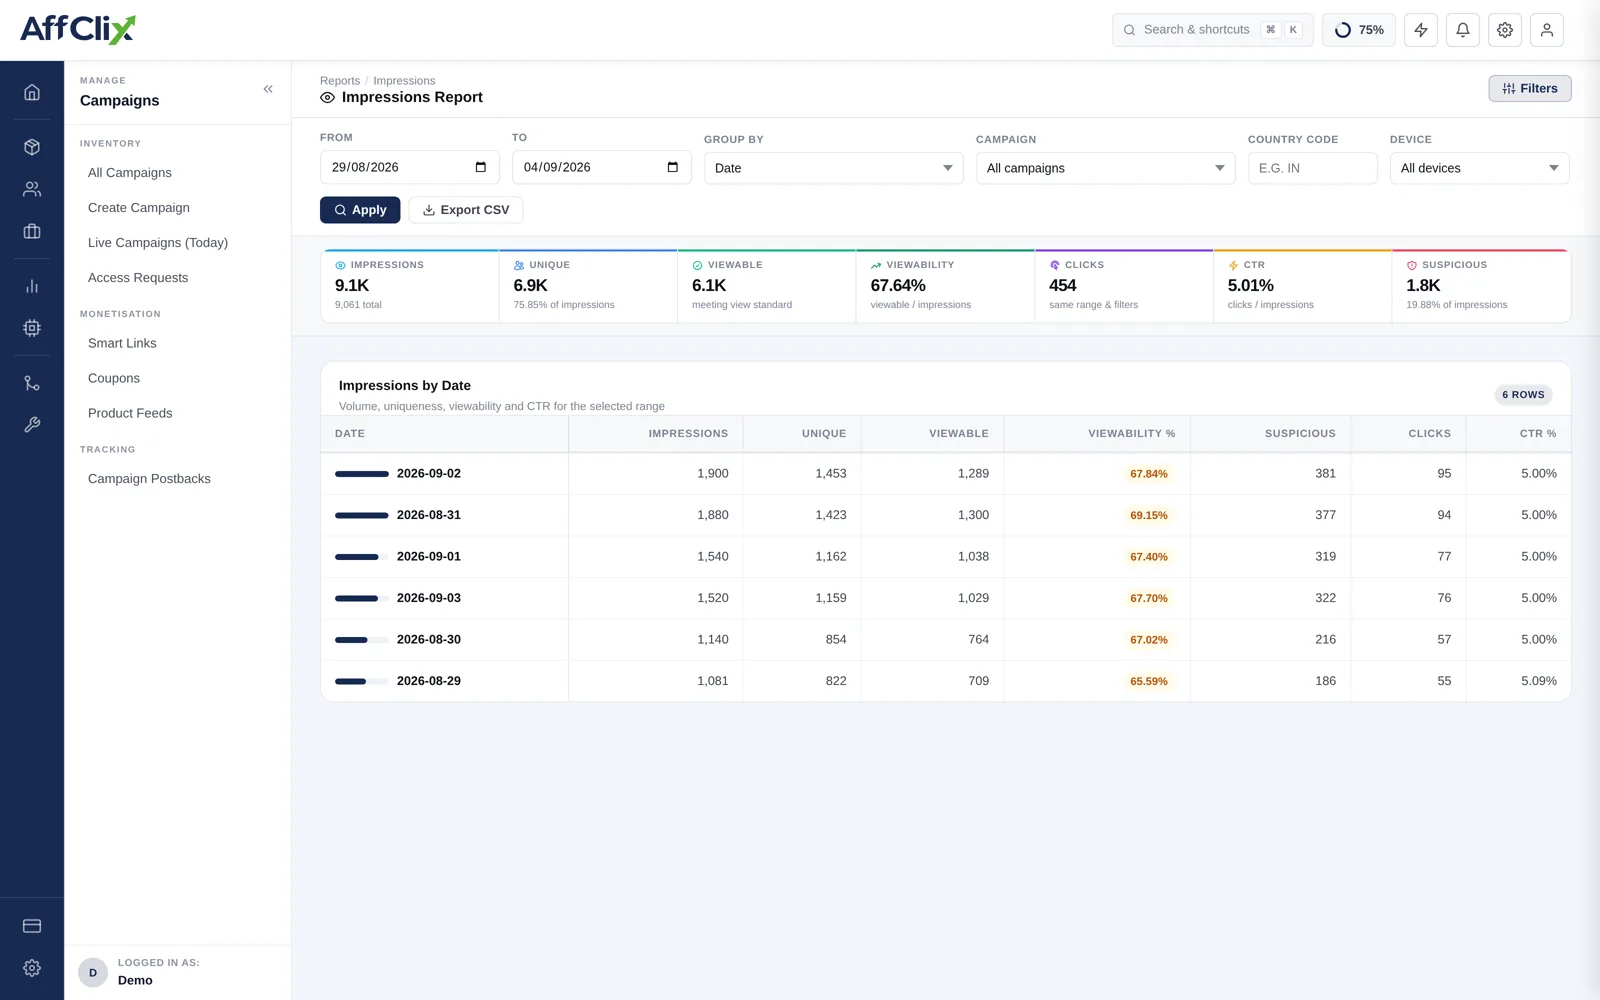1600x1000 pixels.
Task: Open settings gear in top header
Action: 1505,30
